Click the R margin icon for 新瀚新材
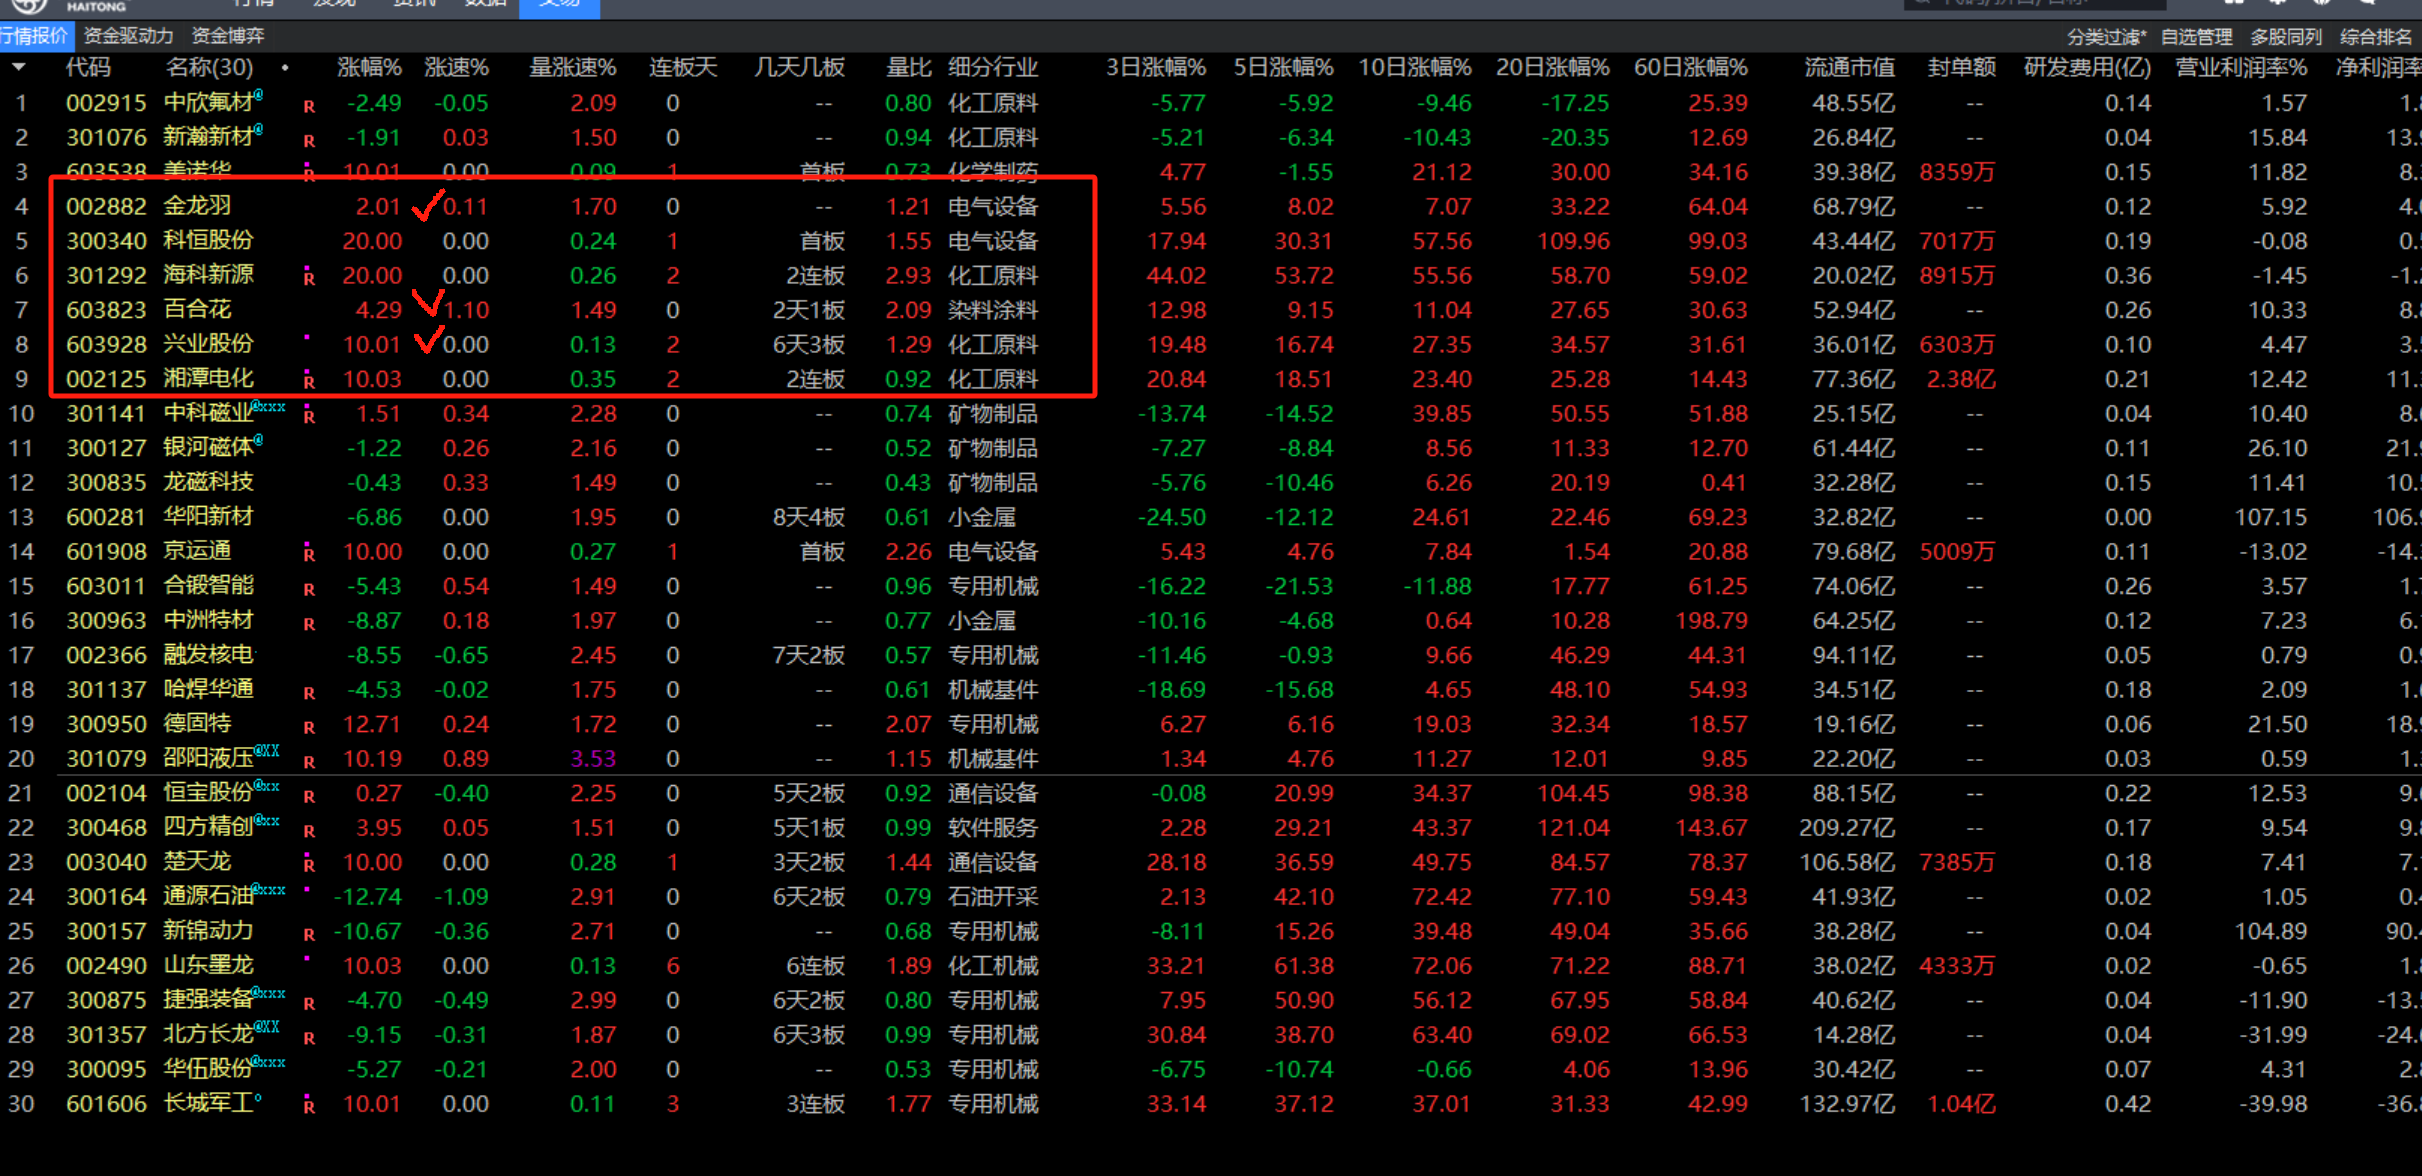 point(309,141)
